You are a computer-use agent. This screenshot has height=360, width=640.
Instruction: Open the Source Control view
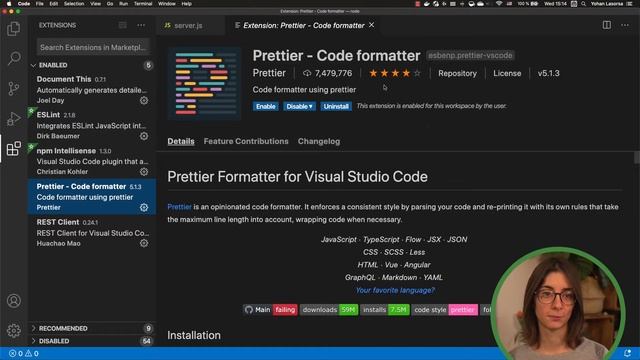coord(13,88)
